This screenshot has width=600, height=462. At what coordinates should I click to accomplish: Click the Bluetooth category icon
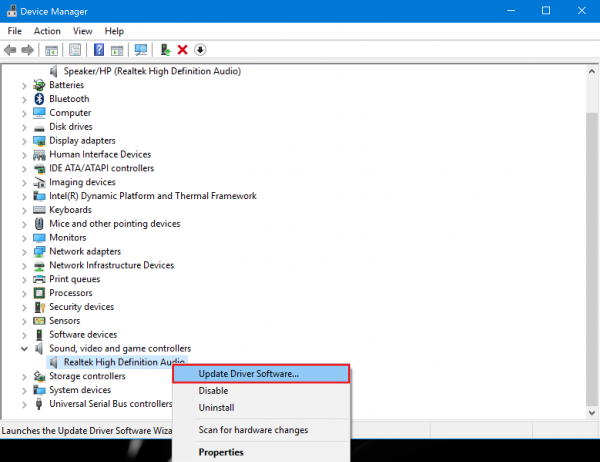click(x=39, y=99)
